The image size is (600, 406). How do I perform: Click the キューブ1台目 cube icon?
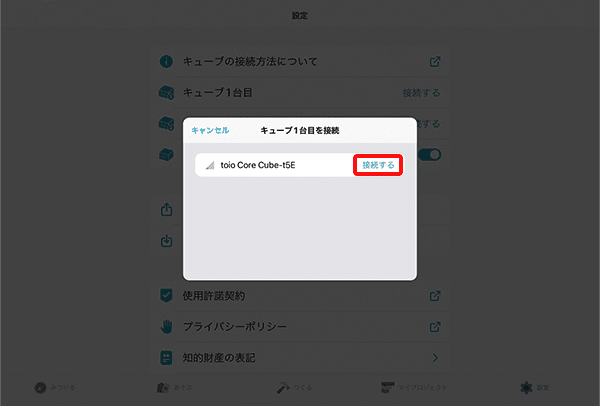click(166, 93)
